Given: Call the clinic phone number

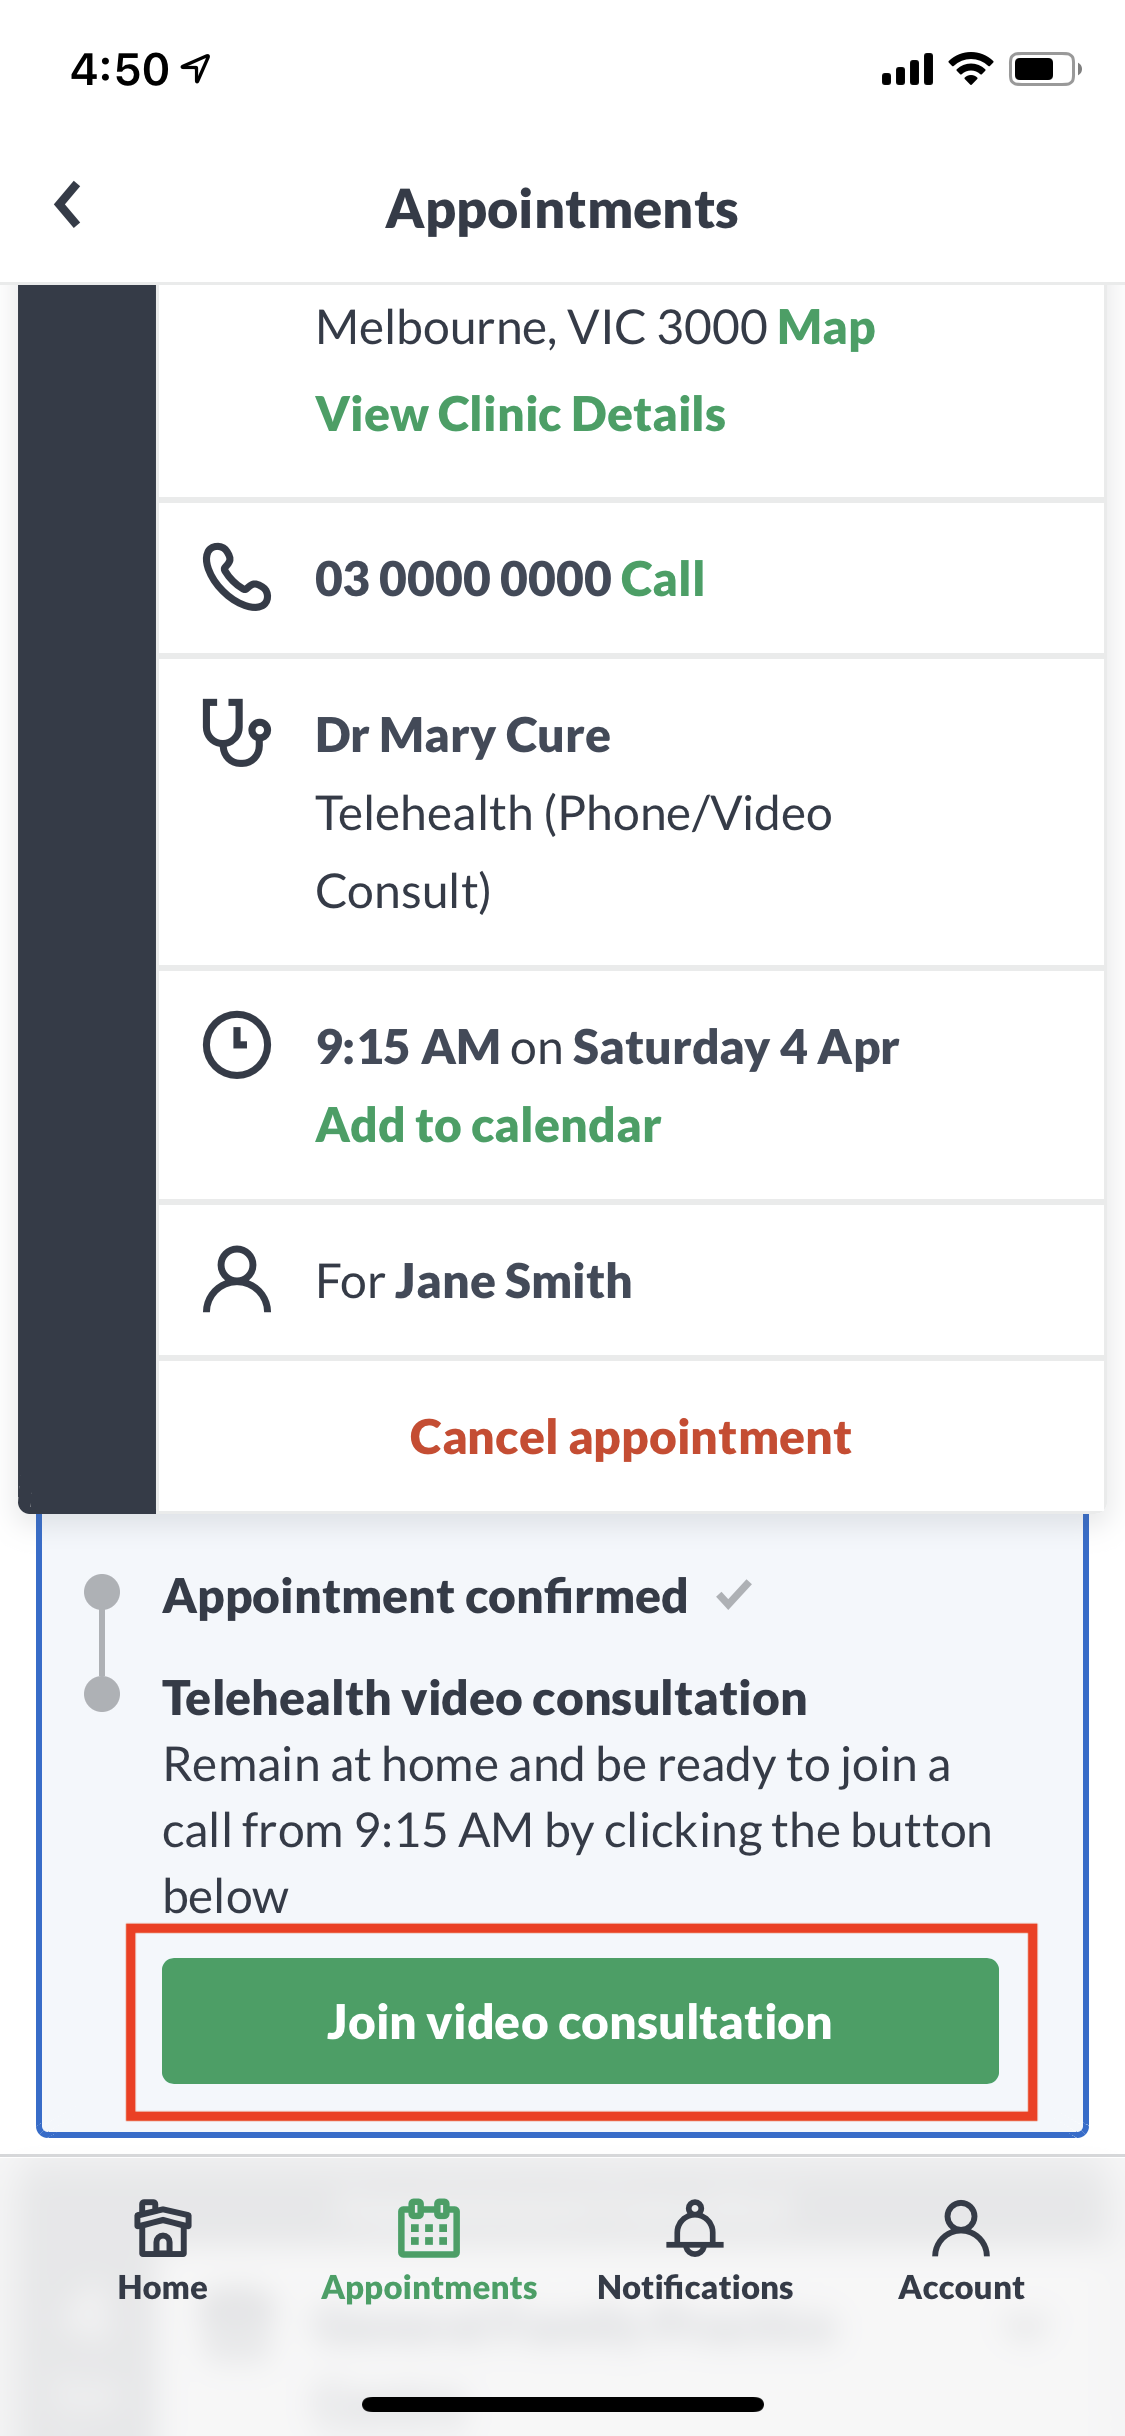Looking at the screenshot, I should click(x=662, y=579).
